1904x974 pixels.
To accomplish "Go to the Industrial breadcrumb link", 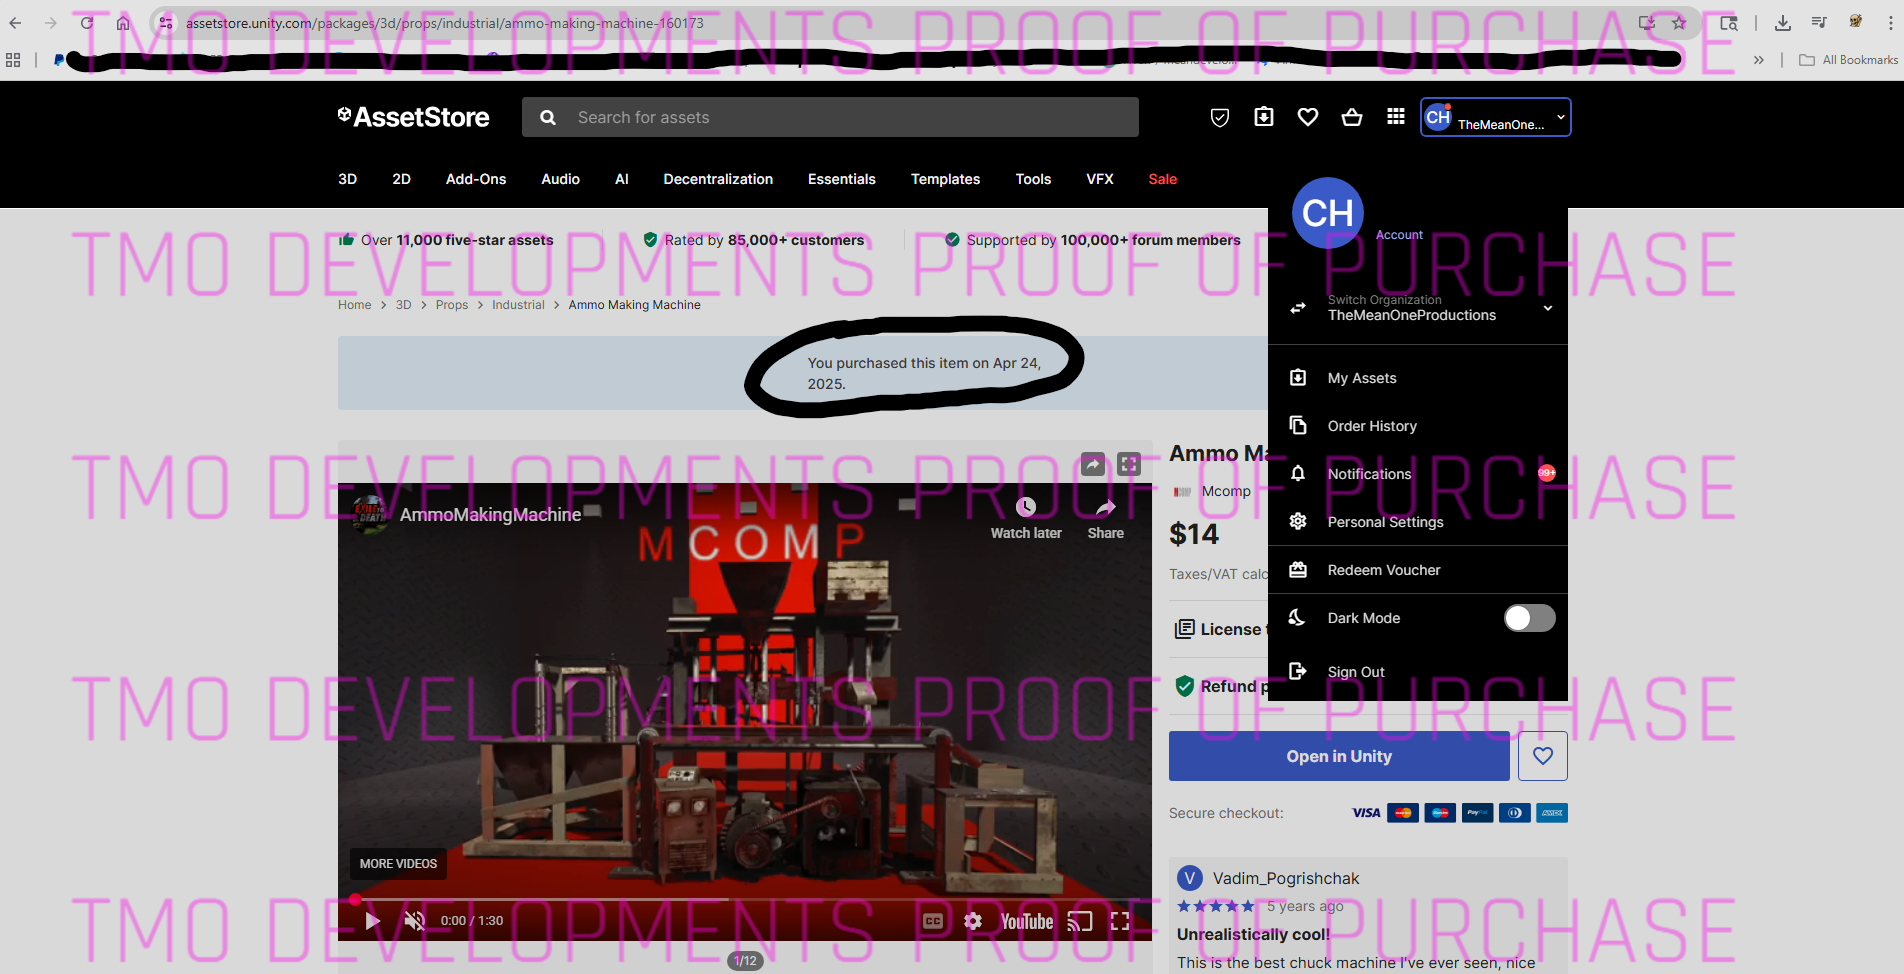I will pos(518,305).
